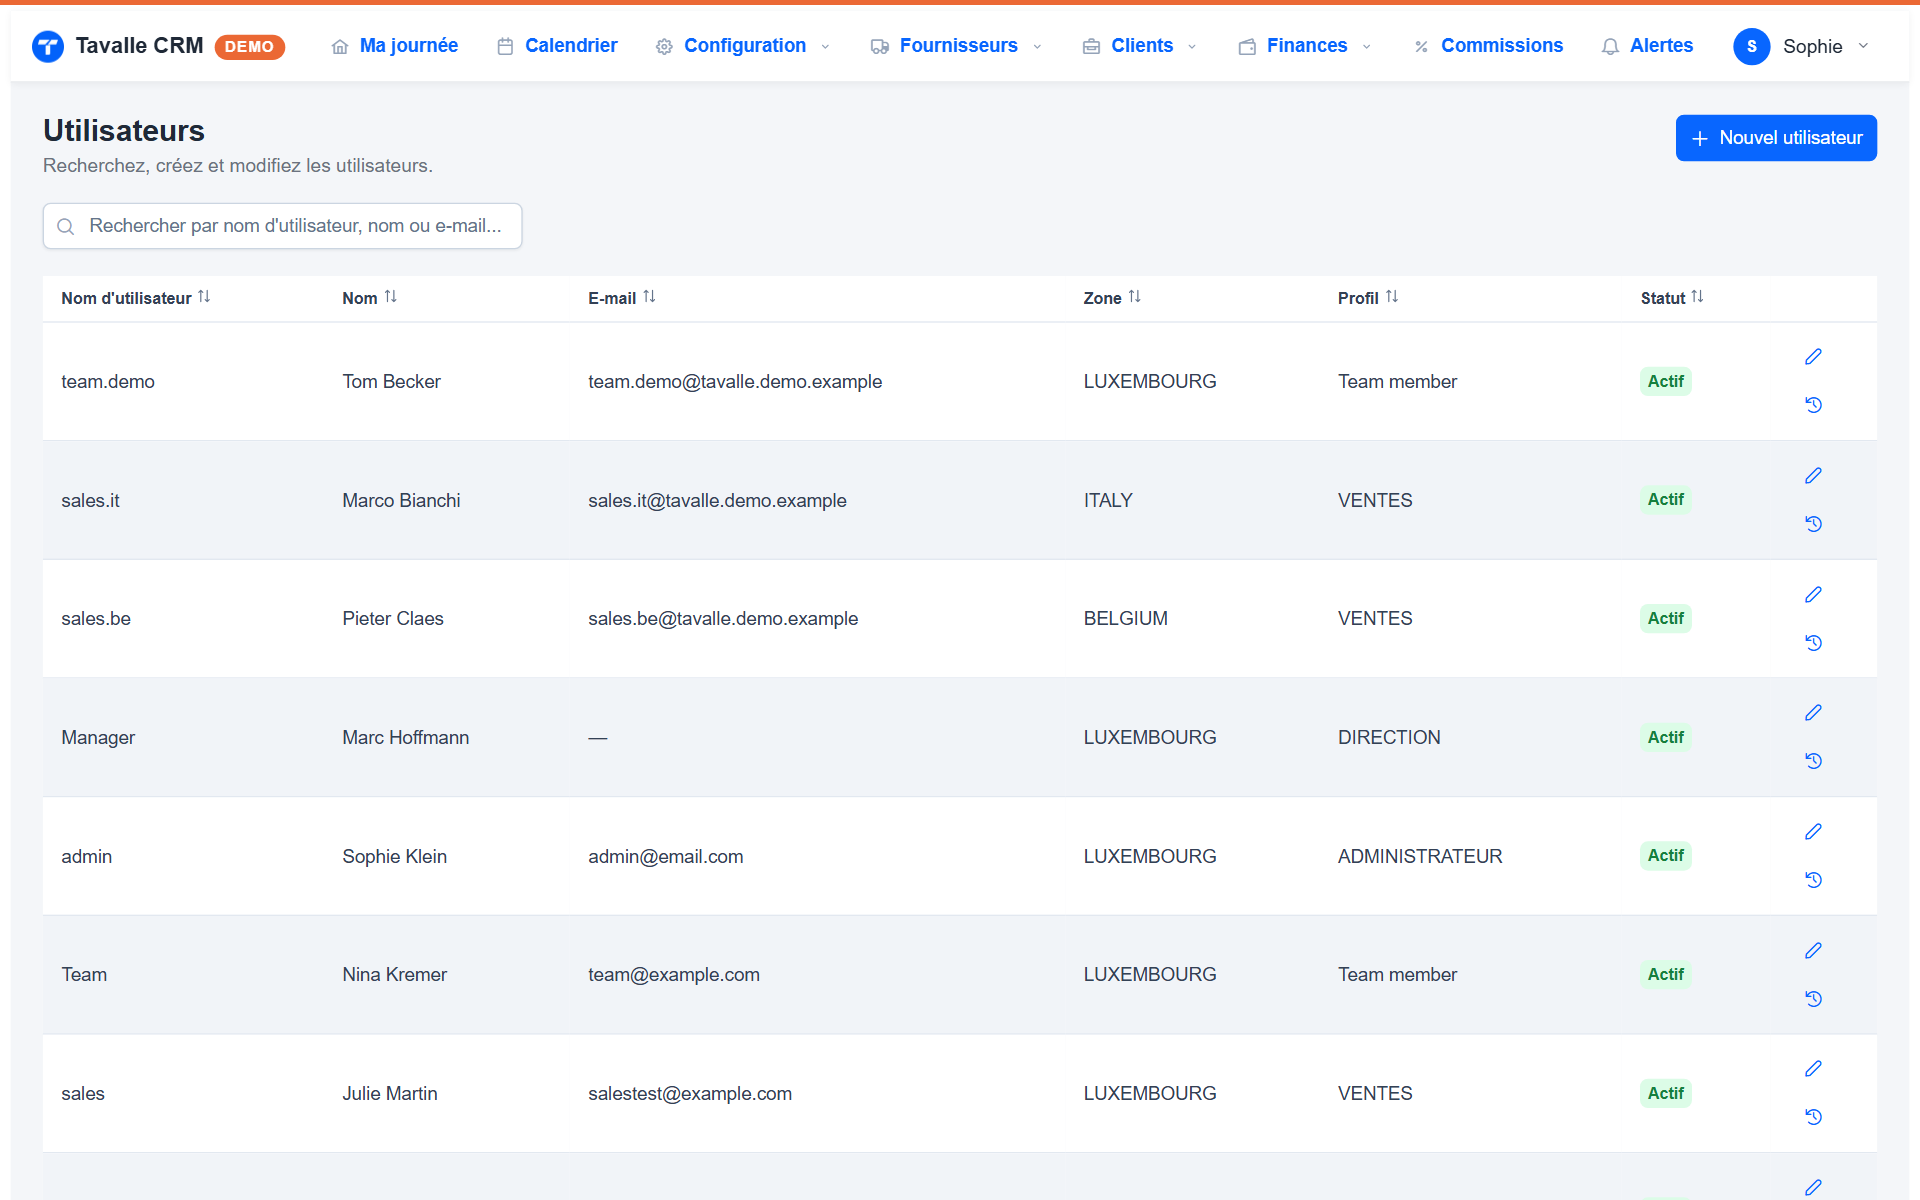Click Nouvel utilisateur button
This screenshot has width=1920, height=1200.
click(1776, 138)
